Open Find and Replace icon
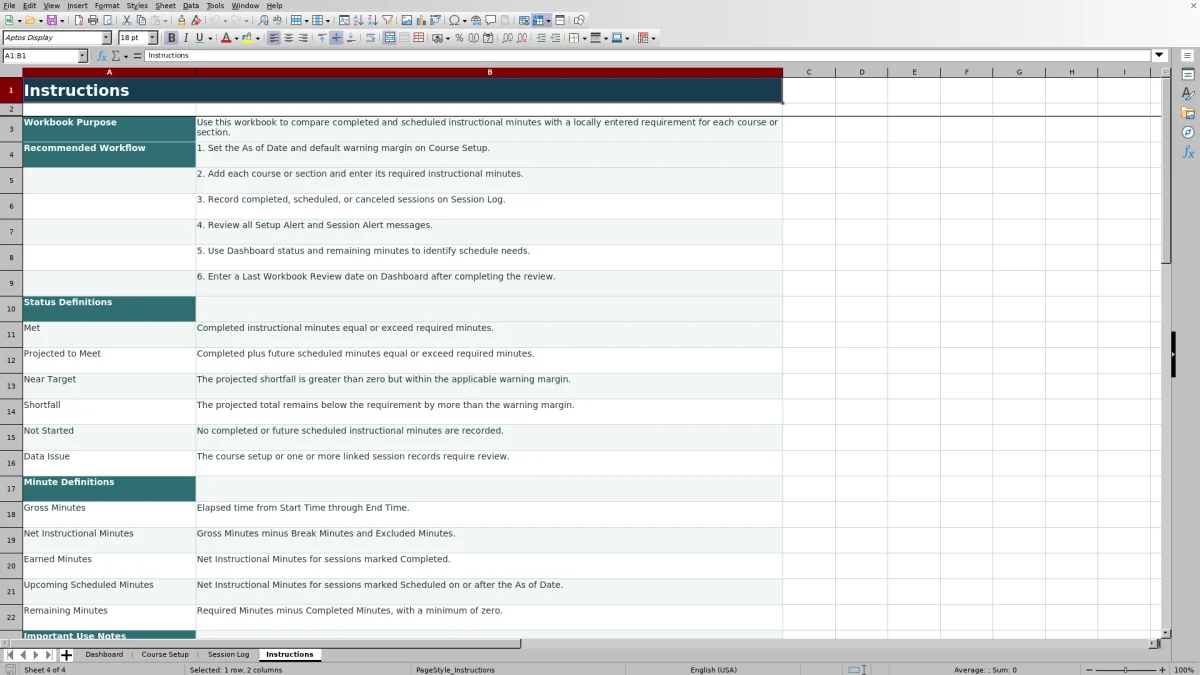1200x675 pixels. [263, 20]
